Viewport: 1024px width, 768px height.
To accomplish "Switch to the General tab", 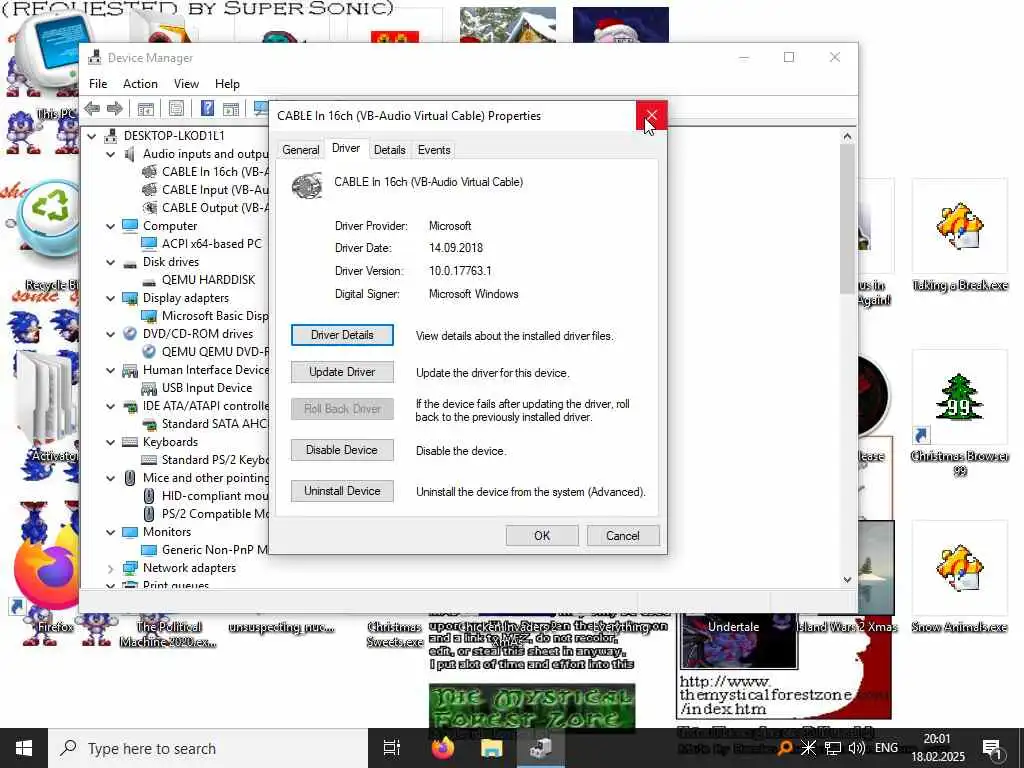I will pyautogui.click(x=300, y=150).
